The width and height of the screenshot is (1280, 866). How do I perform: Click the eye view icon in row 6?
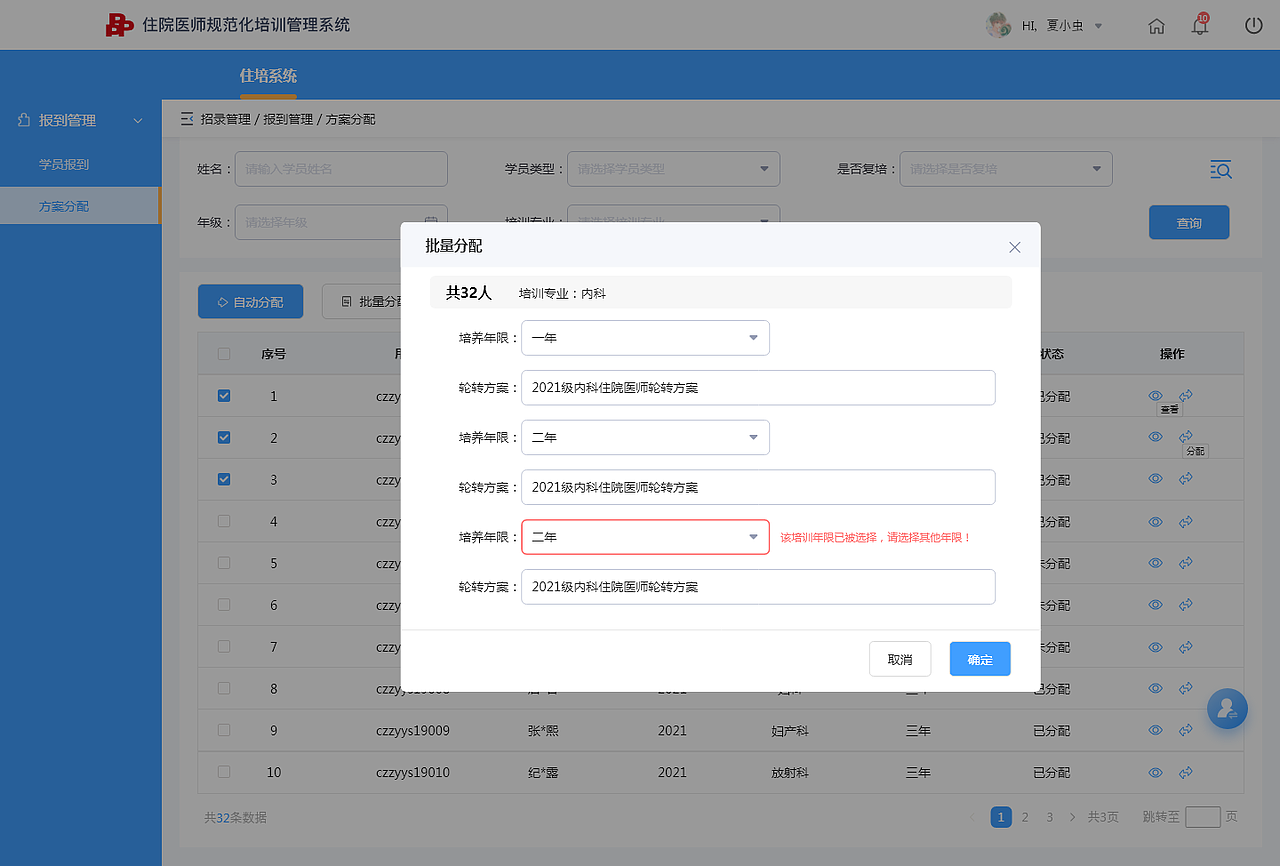(x=1156, y=605)
